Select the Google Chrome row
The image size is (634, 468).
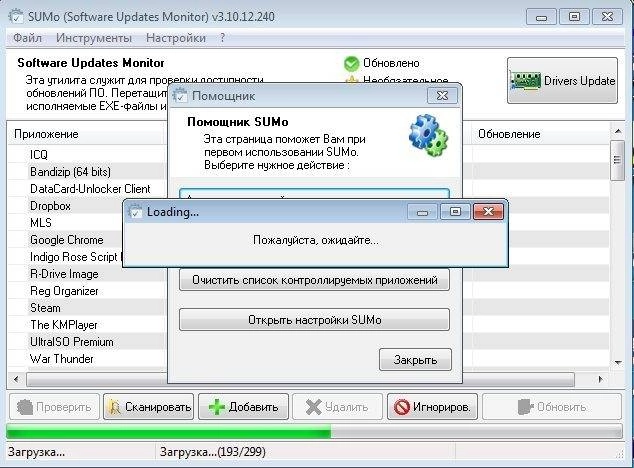[x=66, y=240]
